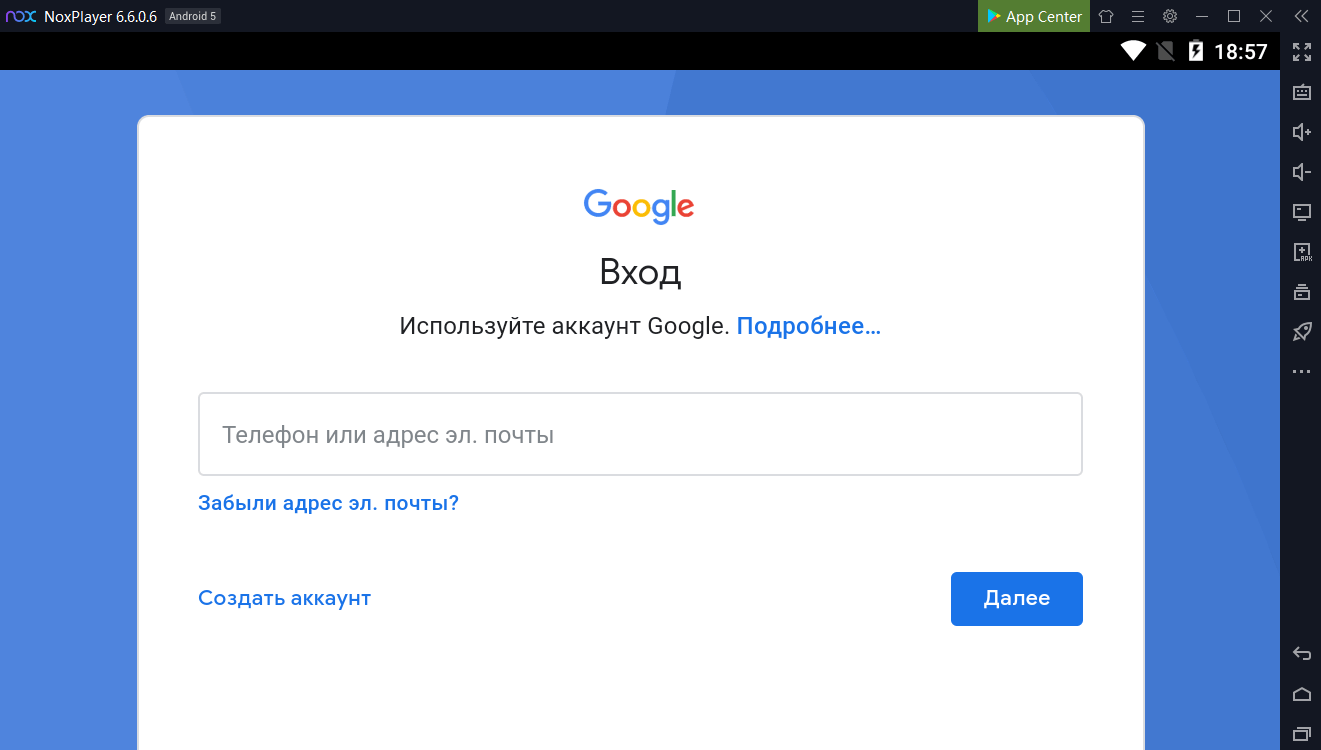Open keyboard mapping tool icon
Image resolution: width=1321 pixels, height=750 pixels.
point(1301,92)
